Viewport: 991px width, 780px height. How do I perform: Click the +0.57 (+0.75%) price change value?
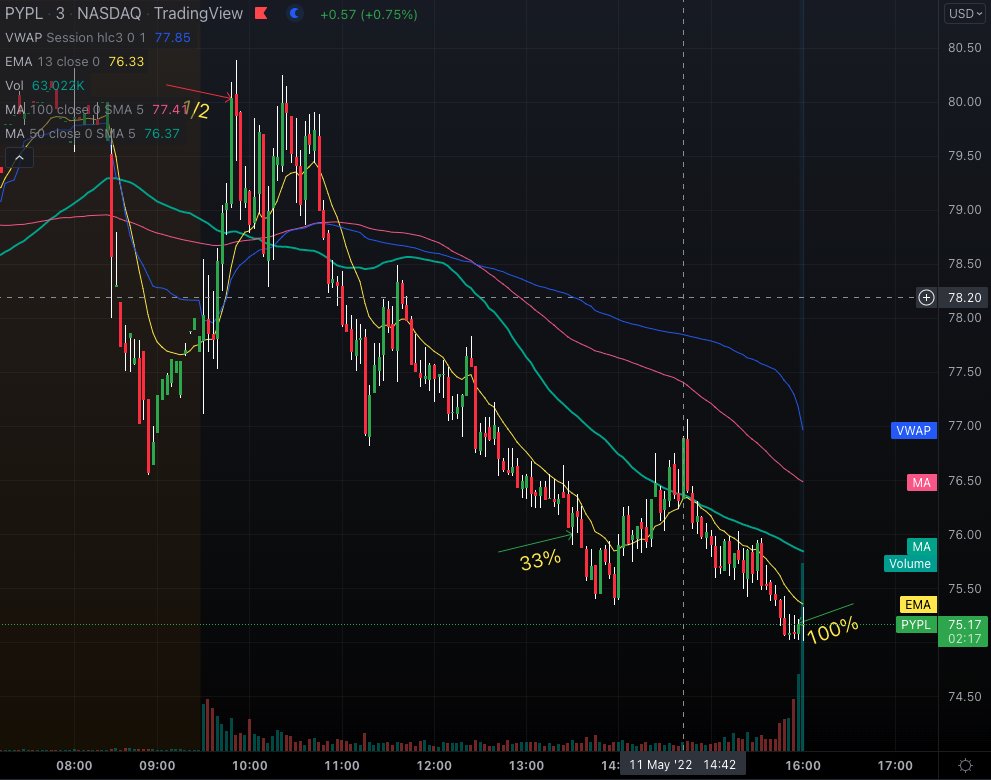(368, 14)
